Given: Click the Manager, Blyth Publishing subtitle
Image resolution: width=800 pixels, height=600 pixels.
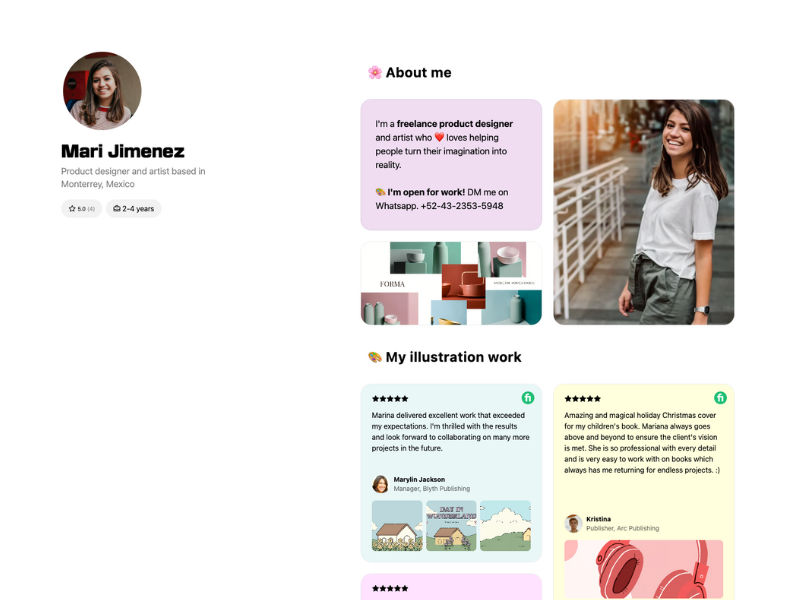Looking at the screenshot, I should click(x=432, y=489).
